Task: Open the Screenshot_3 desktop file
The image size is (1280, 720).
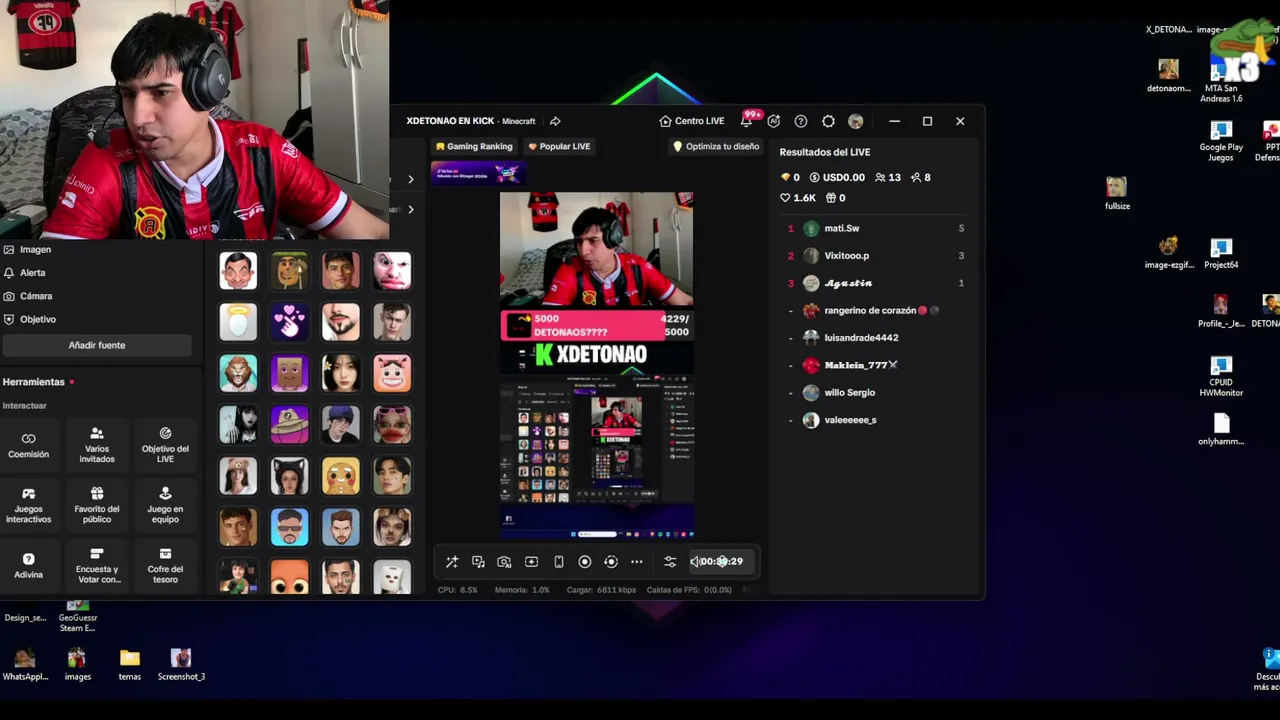Action: (181, 665)
